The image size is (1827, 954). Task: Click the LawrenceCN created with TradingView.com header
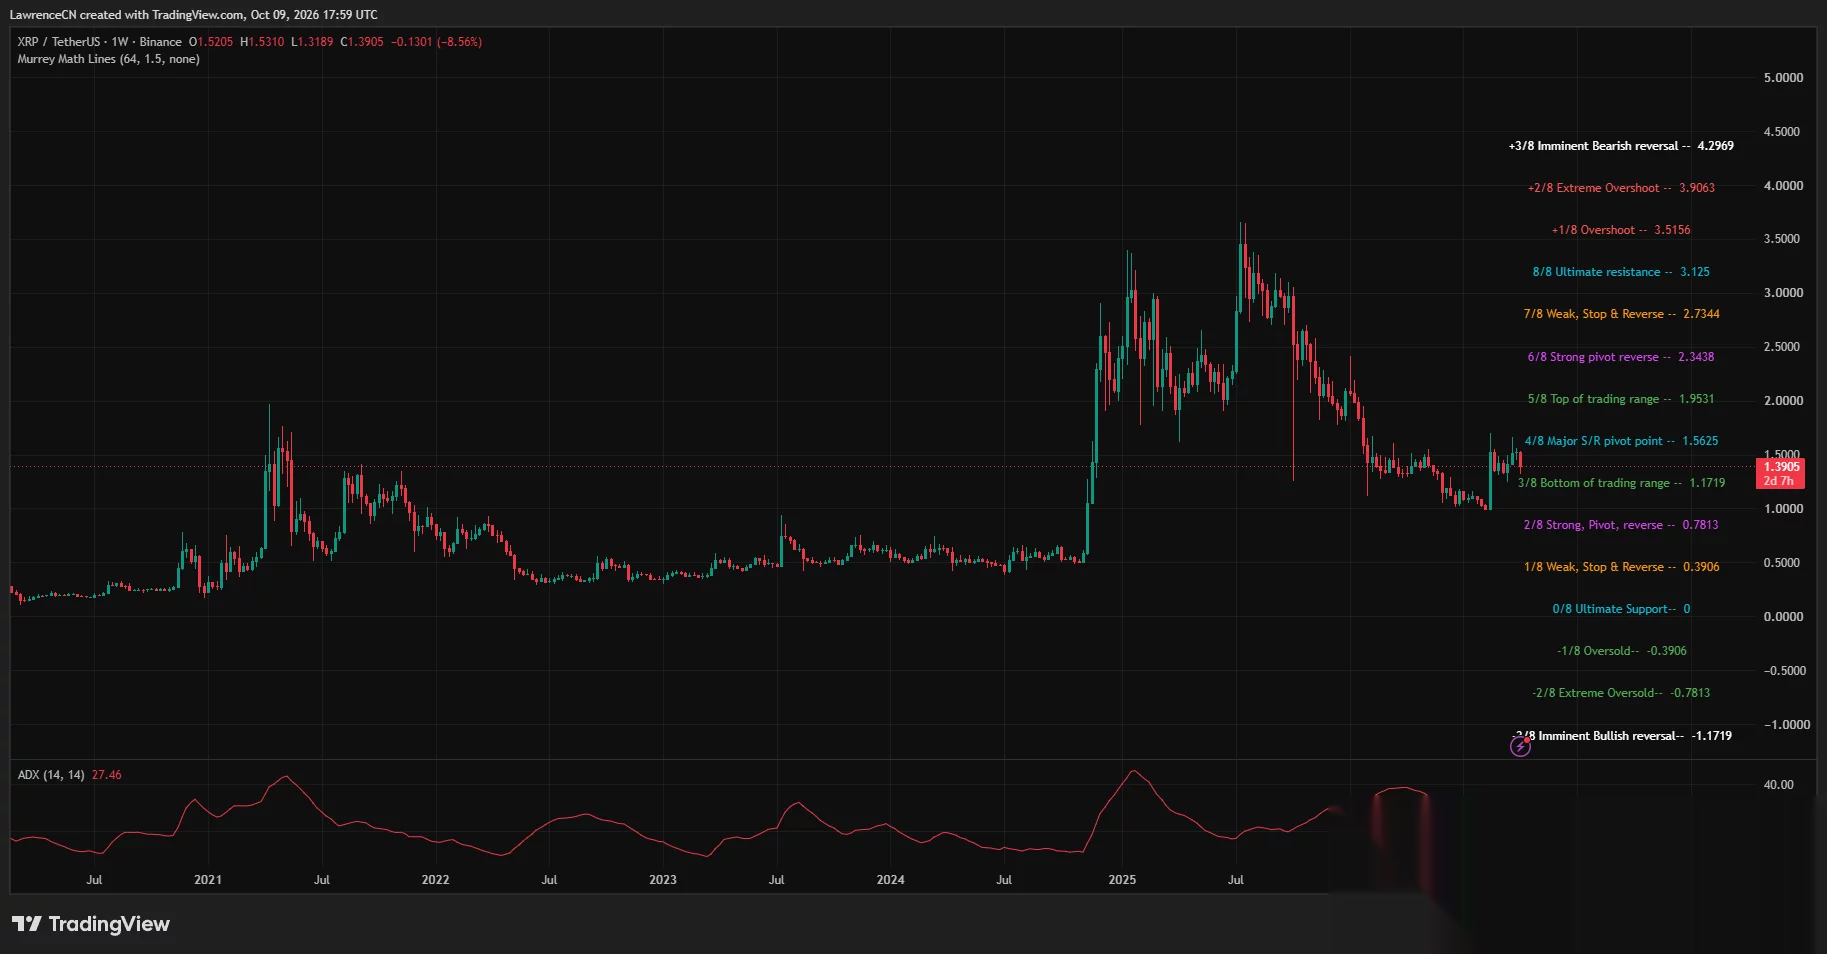coord(193,15)
